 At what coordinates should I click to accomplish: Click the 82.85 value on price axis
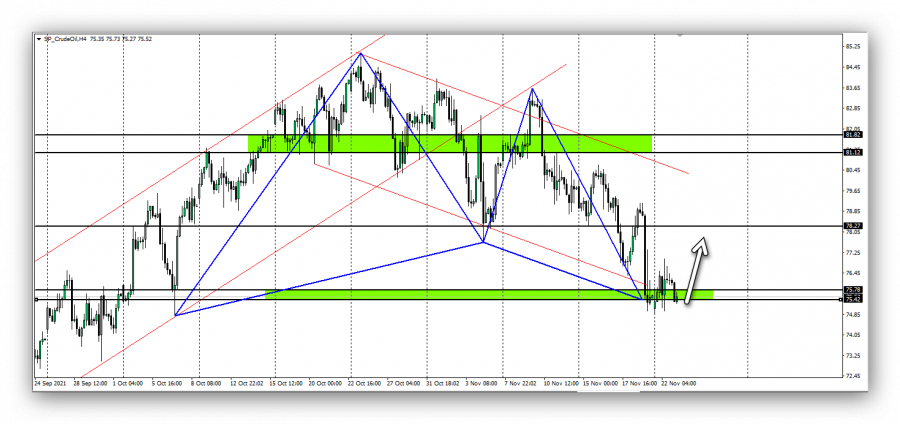(x=852, y=108)
